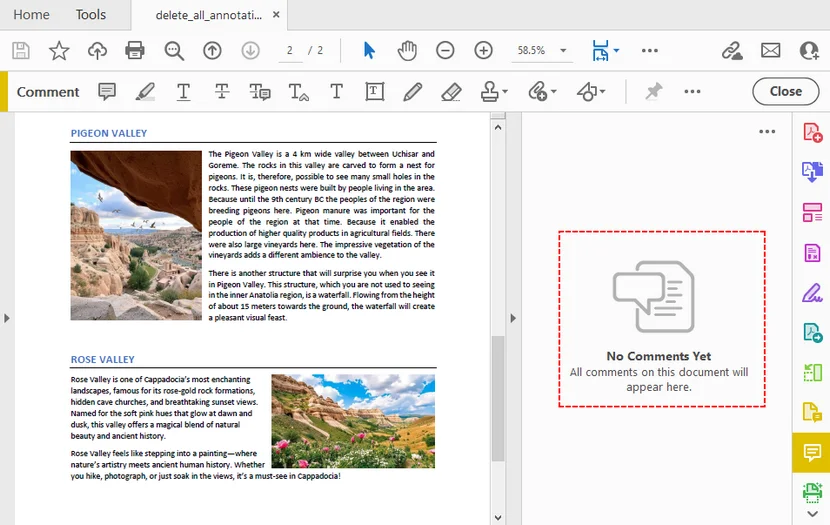
Task: Expand the left navigation pane arrow
Action: tap(6, 318)
